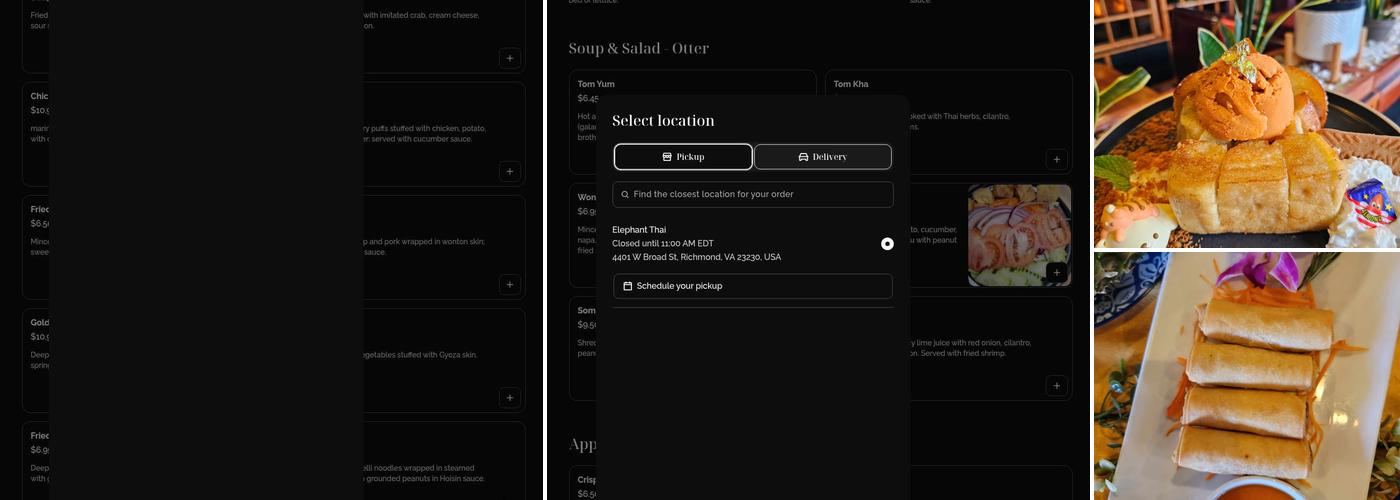The height and width of the screenshot is (500, 1400).
Task: Add Tom Kha soup with plus button
Action: point(1056,159)
